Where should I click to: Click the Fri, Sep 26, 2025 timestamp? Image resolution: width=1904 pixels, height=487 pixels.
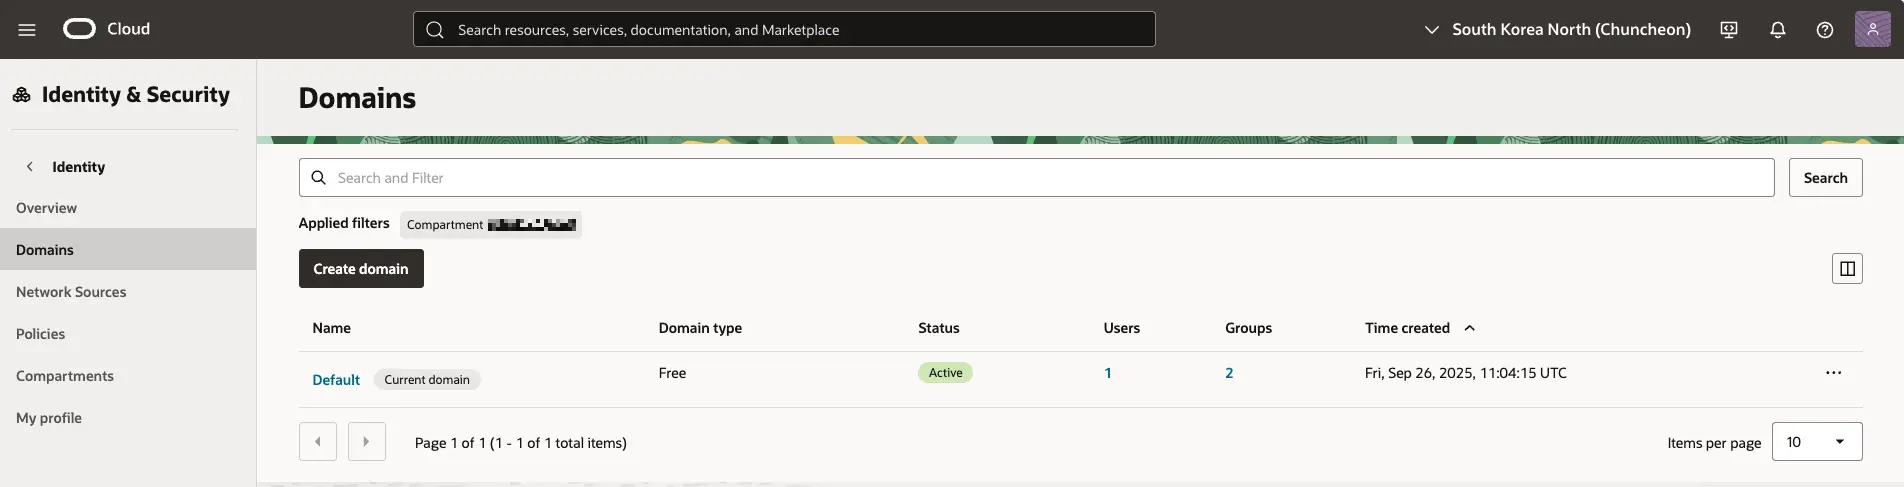click(1466, 373)
